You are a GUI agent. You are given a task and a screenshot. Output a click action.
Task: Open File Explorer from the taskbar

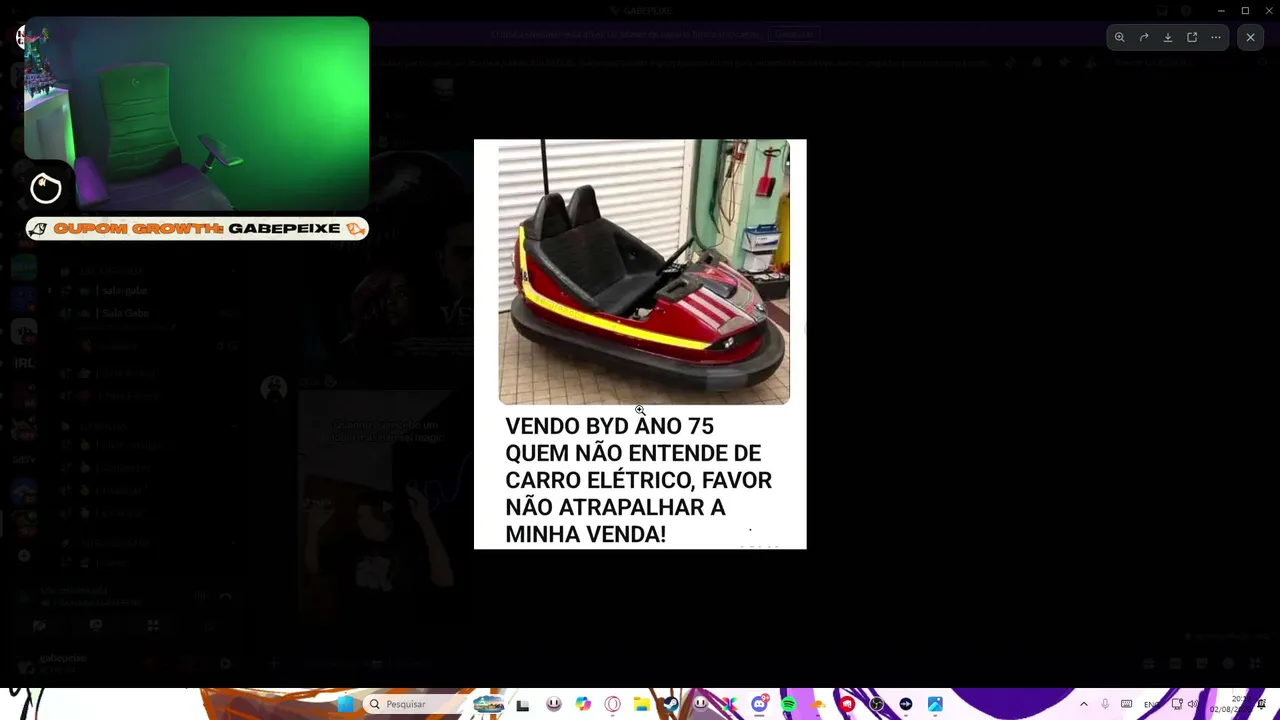pyautogui.click(x=642, y=704)
